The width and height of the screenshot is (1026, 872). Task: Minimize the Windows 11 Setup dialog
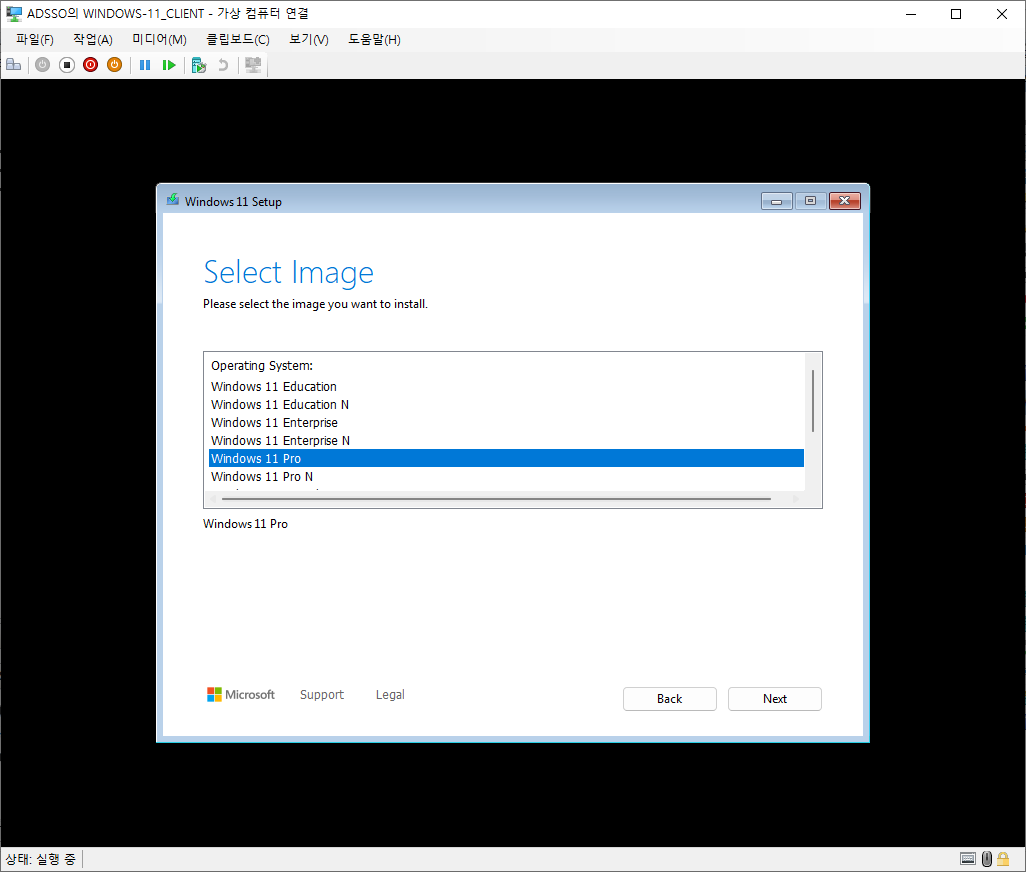click(777, 201)
